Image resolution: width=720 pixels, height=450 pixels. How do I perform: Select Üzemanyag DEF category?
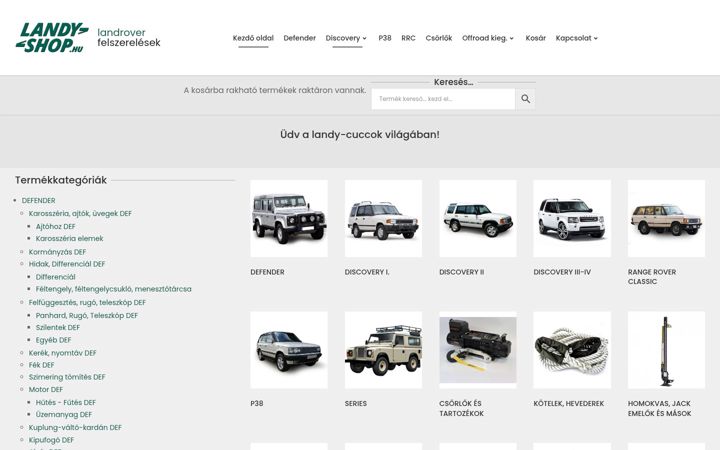[x=64, y=414]
